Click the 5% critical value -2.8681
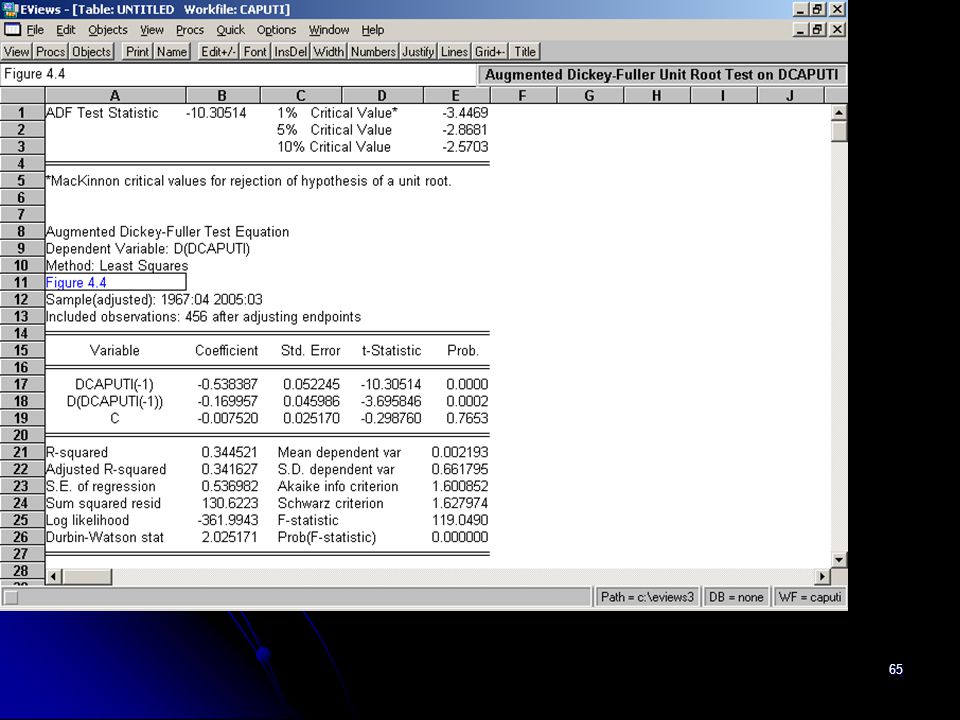 click(465, 130)
